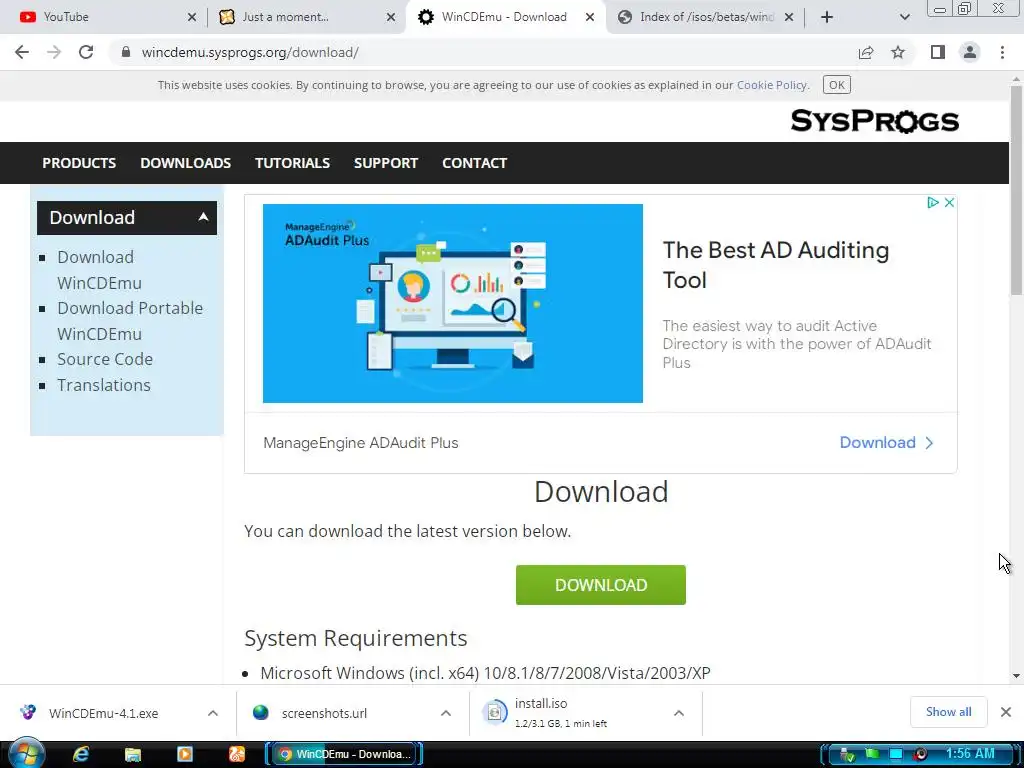Expand options for WinCDEmu-4.1.exe download

tap(213, 713)
